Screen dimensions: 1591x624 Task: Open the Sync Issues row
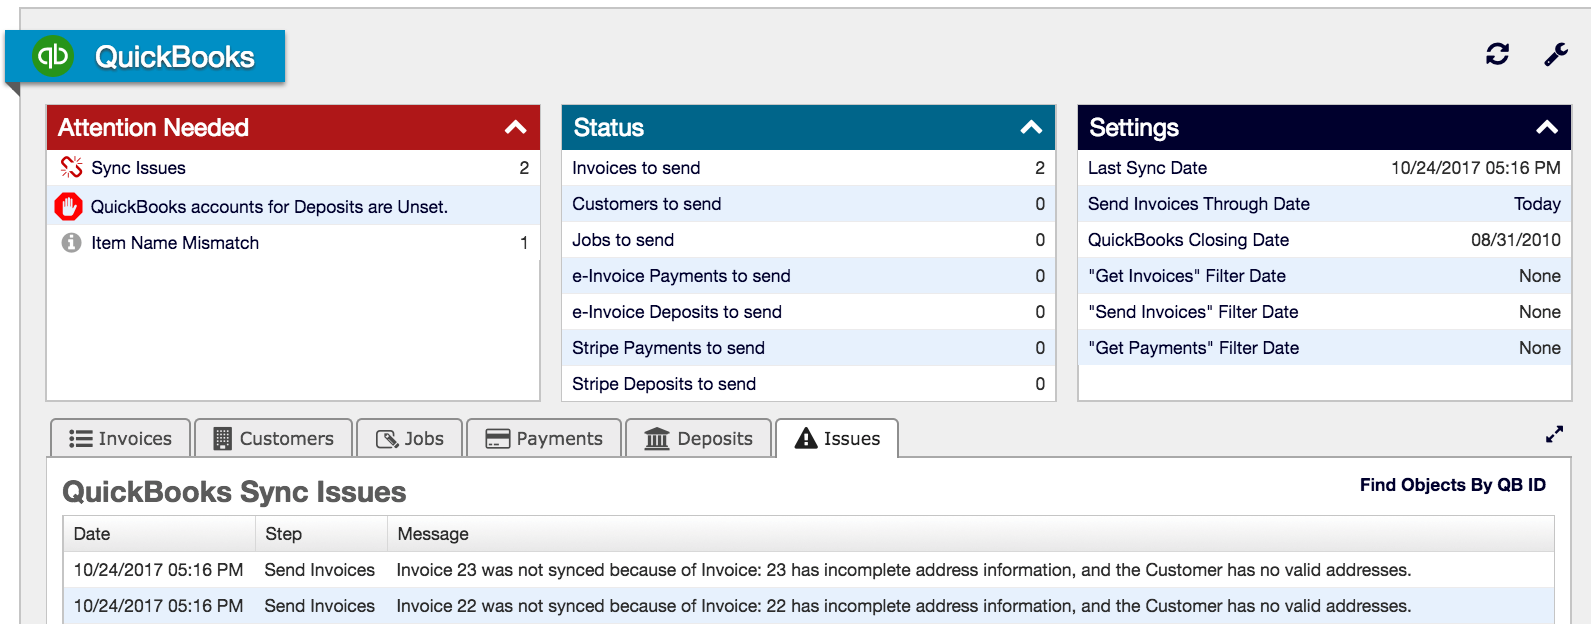click(293, 168)
